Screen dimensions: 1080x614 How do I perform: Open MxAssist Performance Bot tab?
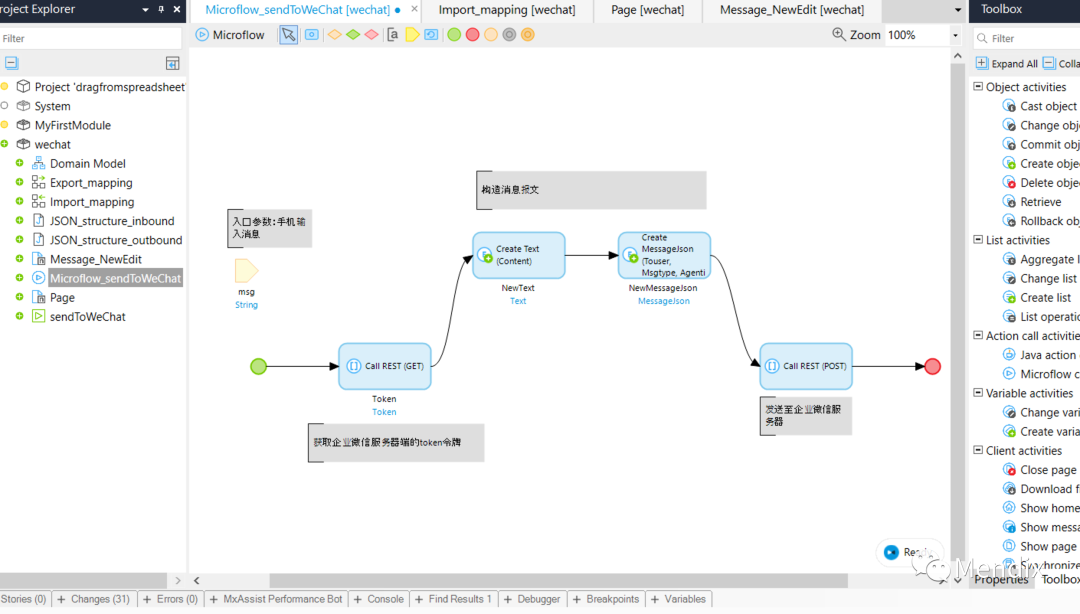[x=276, y=599]
